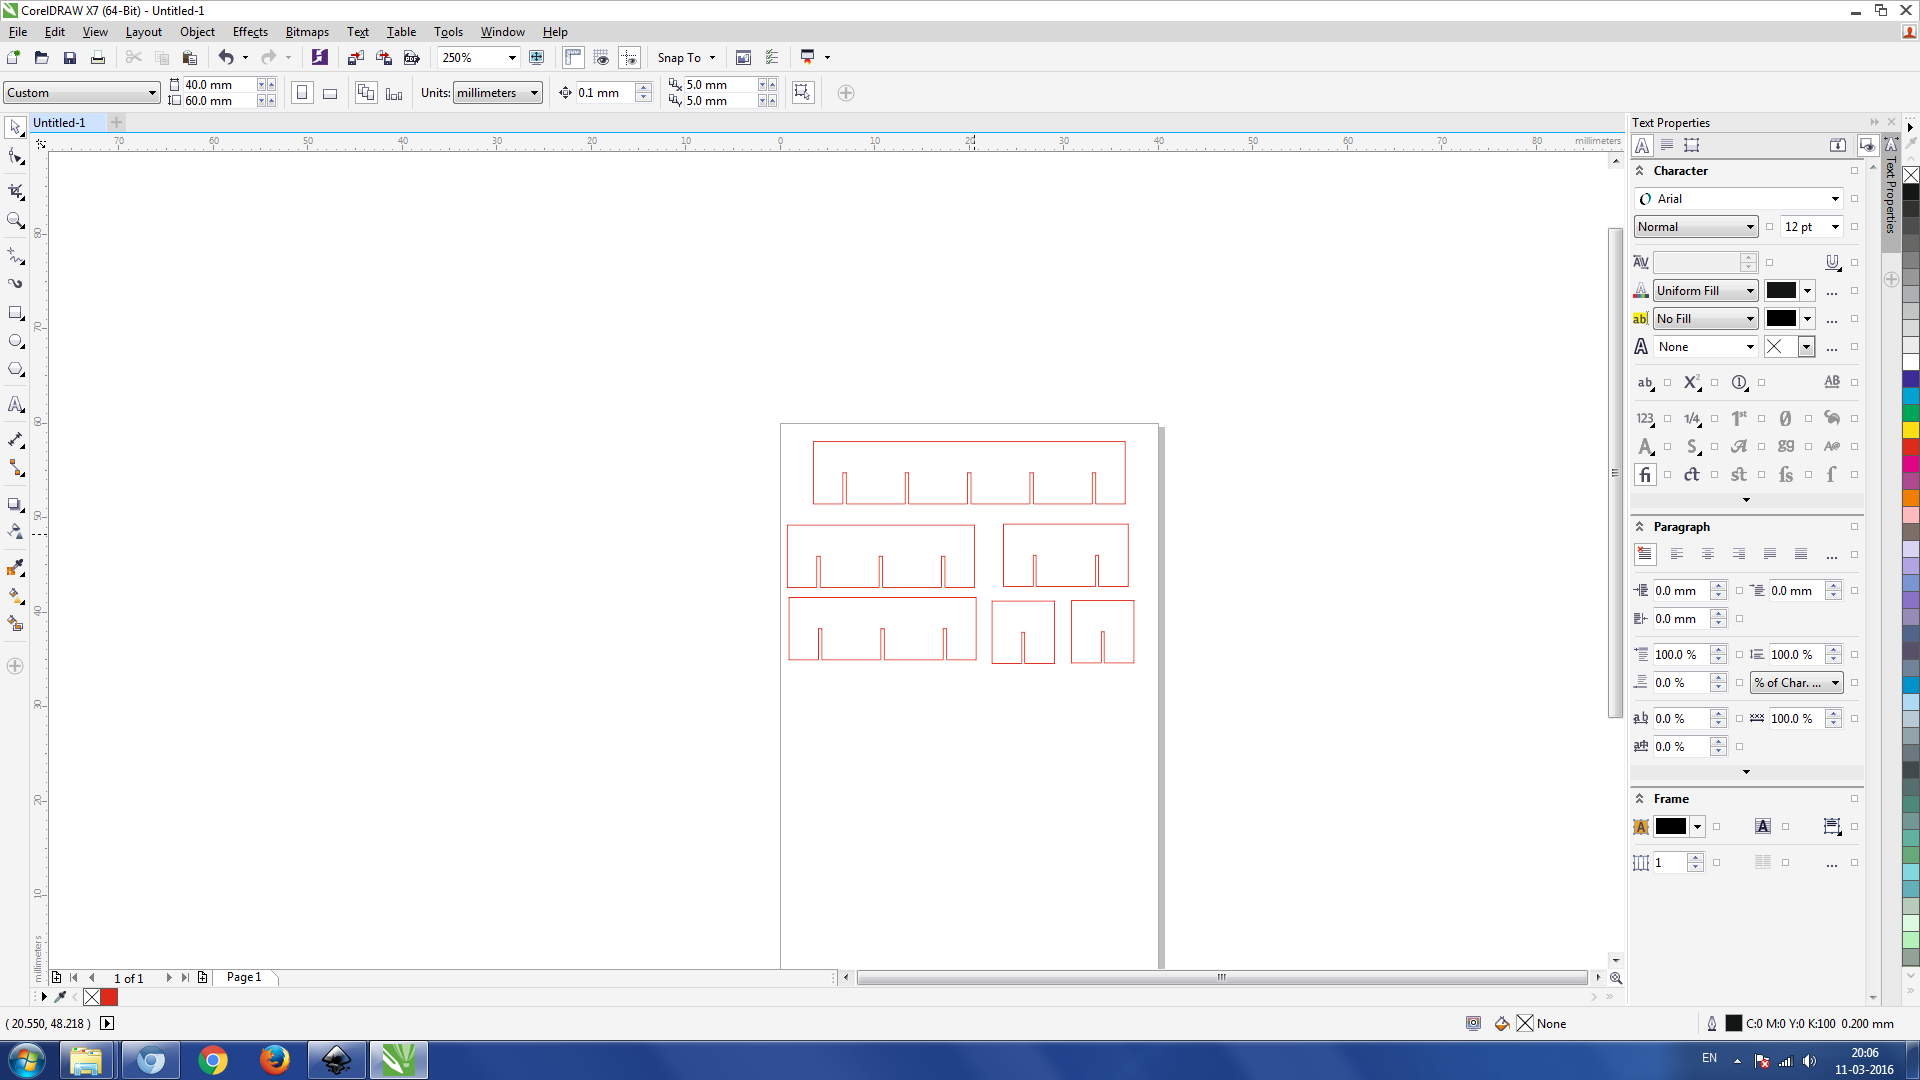
Task: Open the Object menu
Action: pyautogui.click(x=197, y=32)
